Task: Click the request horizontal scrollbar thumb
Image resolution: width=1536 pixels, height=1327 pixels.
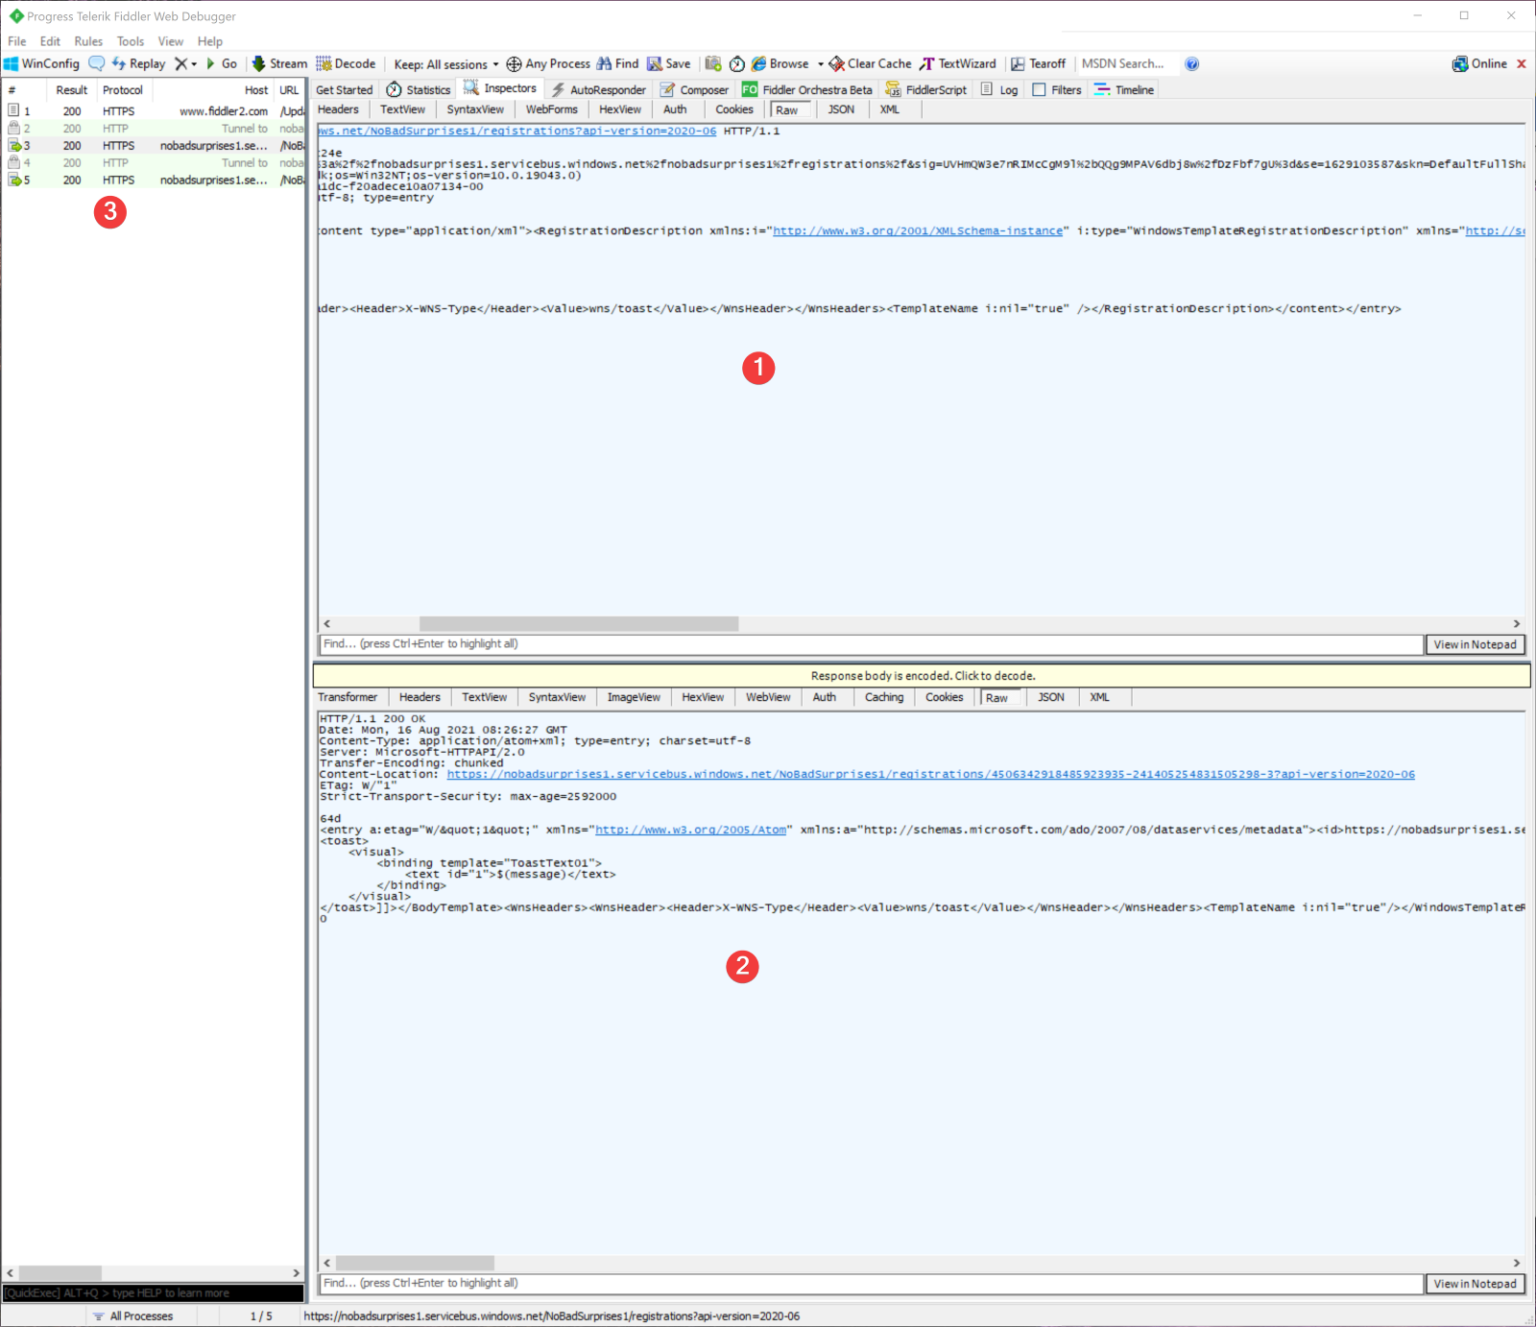Action: point(578,623)
